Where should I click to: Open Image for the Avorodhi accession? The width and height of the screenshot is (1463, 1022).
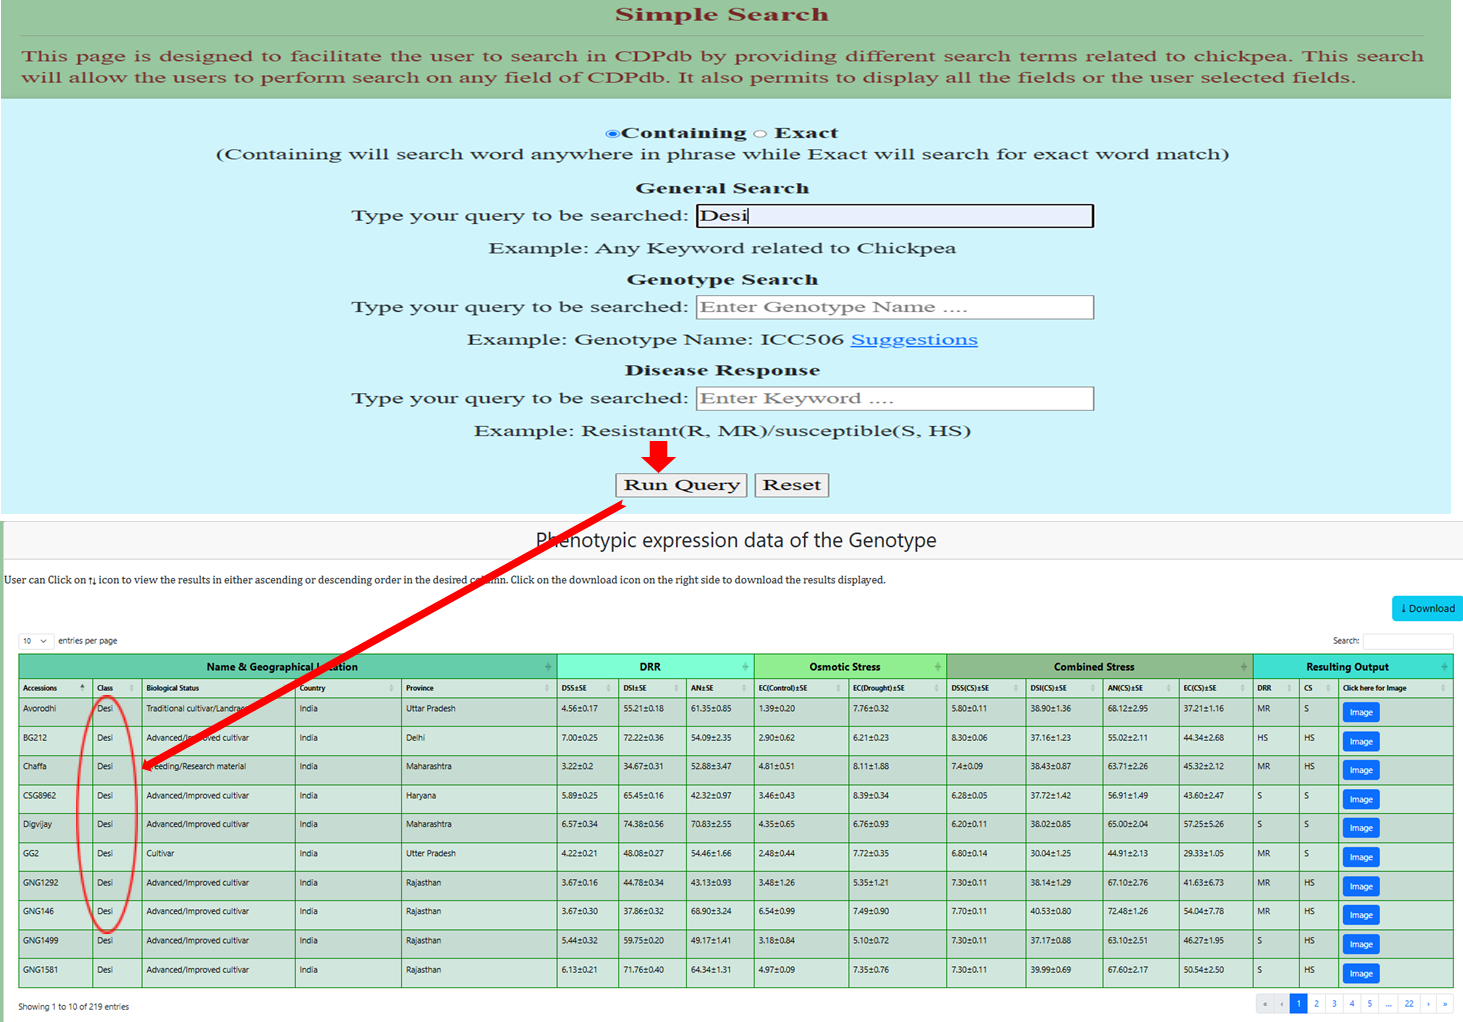(1360, 712)
